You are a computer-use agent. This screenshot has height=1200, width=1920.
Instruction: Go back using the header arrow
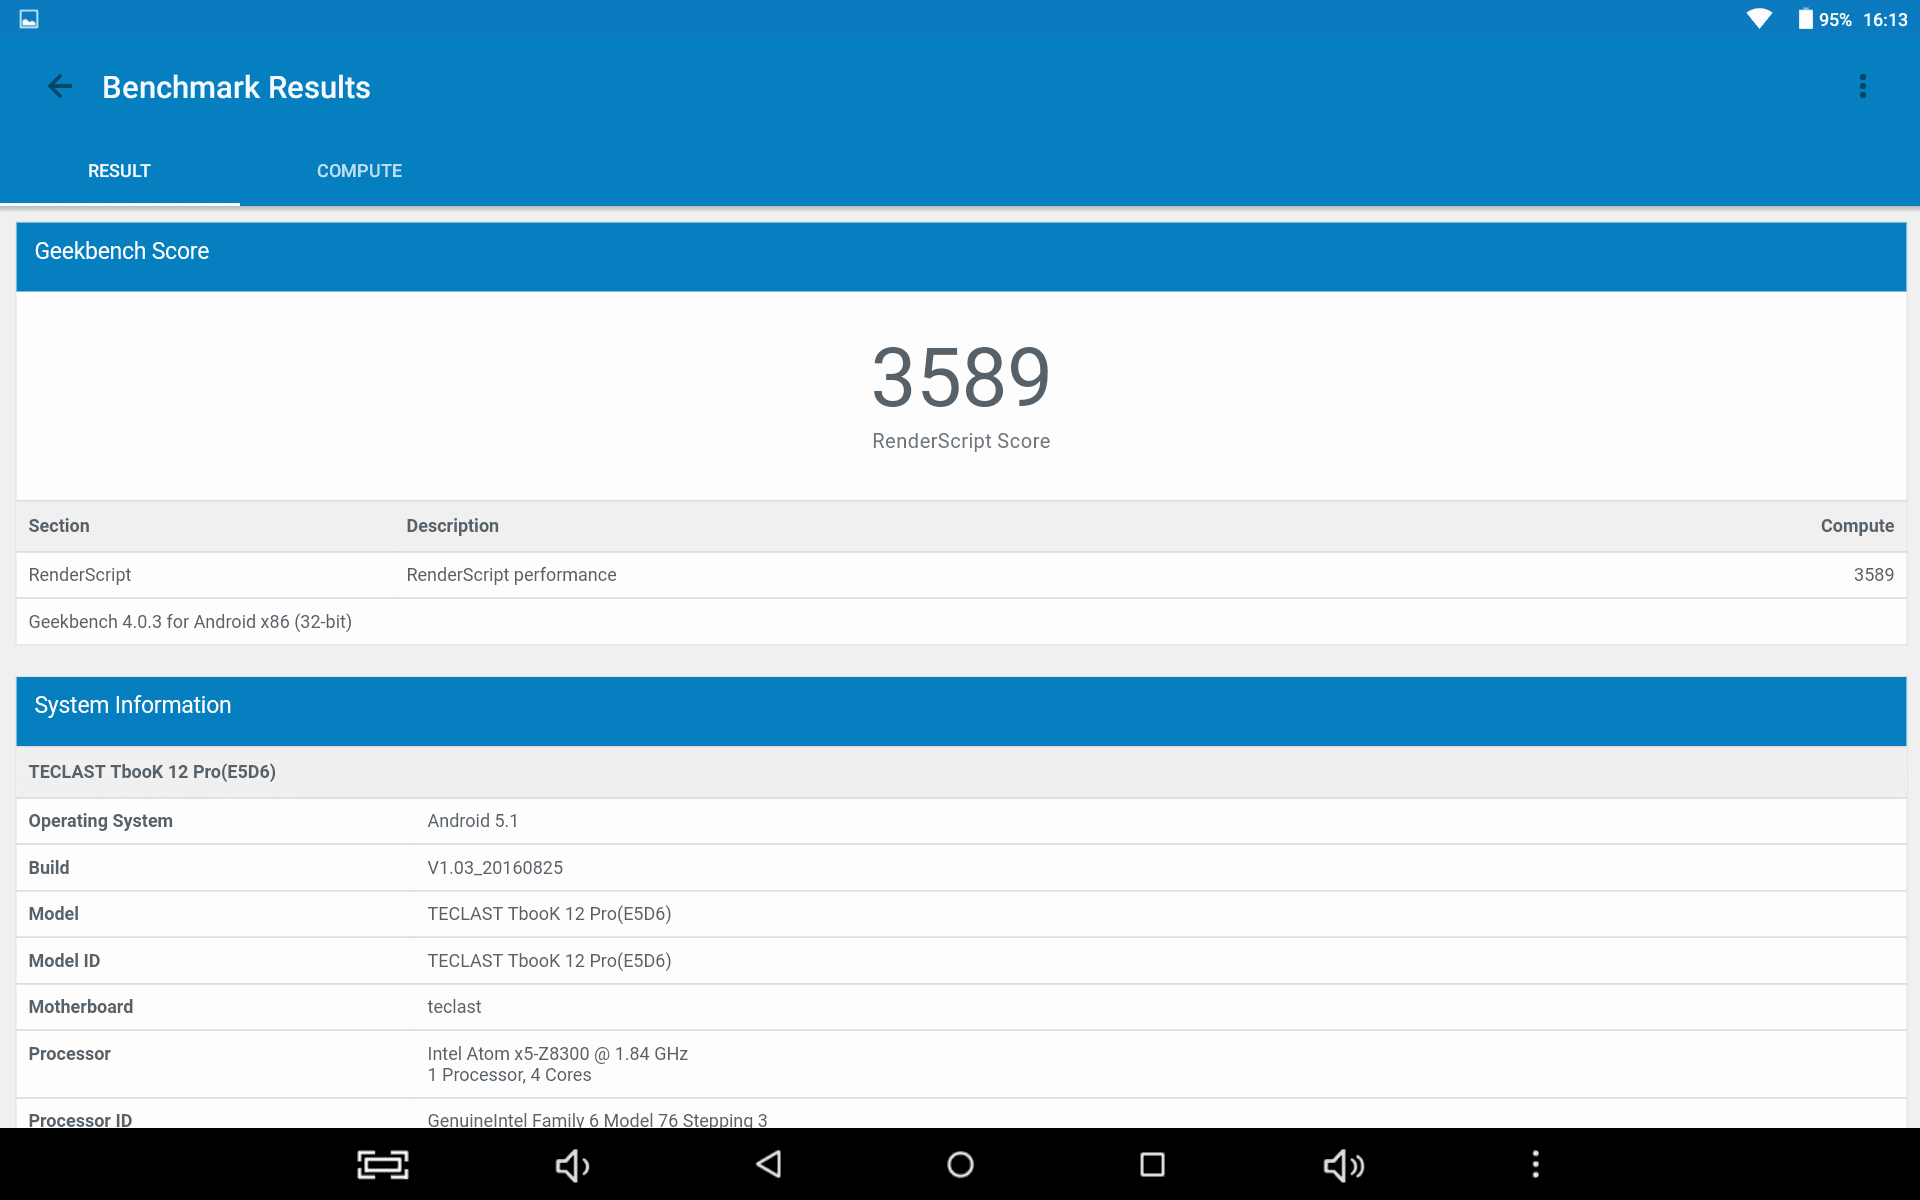point(60,87)
